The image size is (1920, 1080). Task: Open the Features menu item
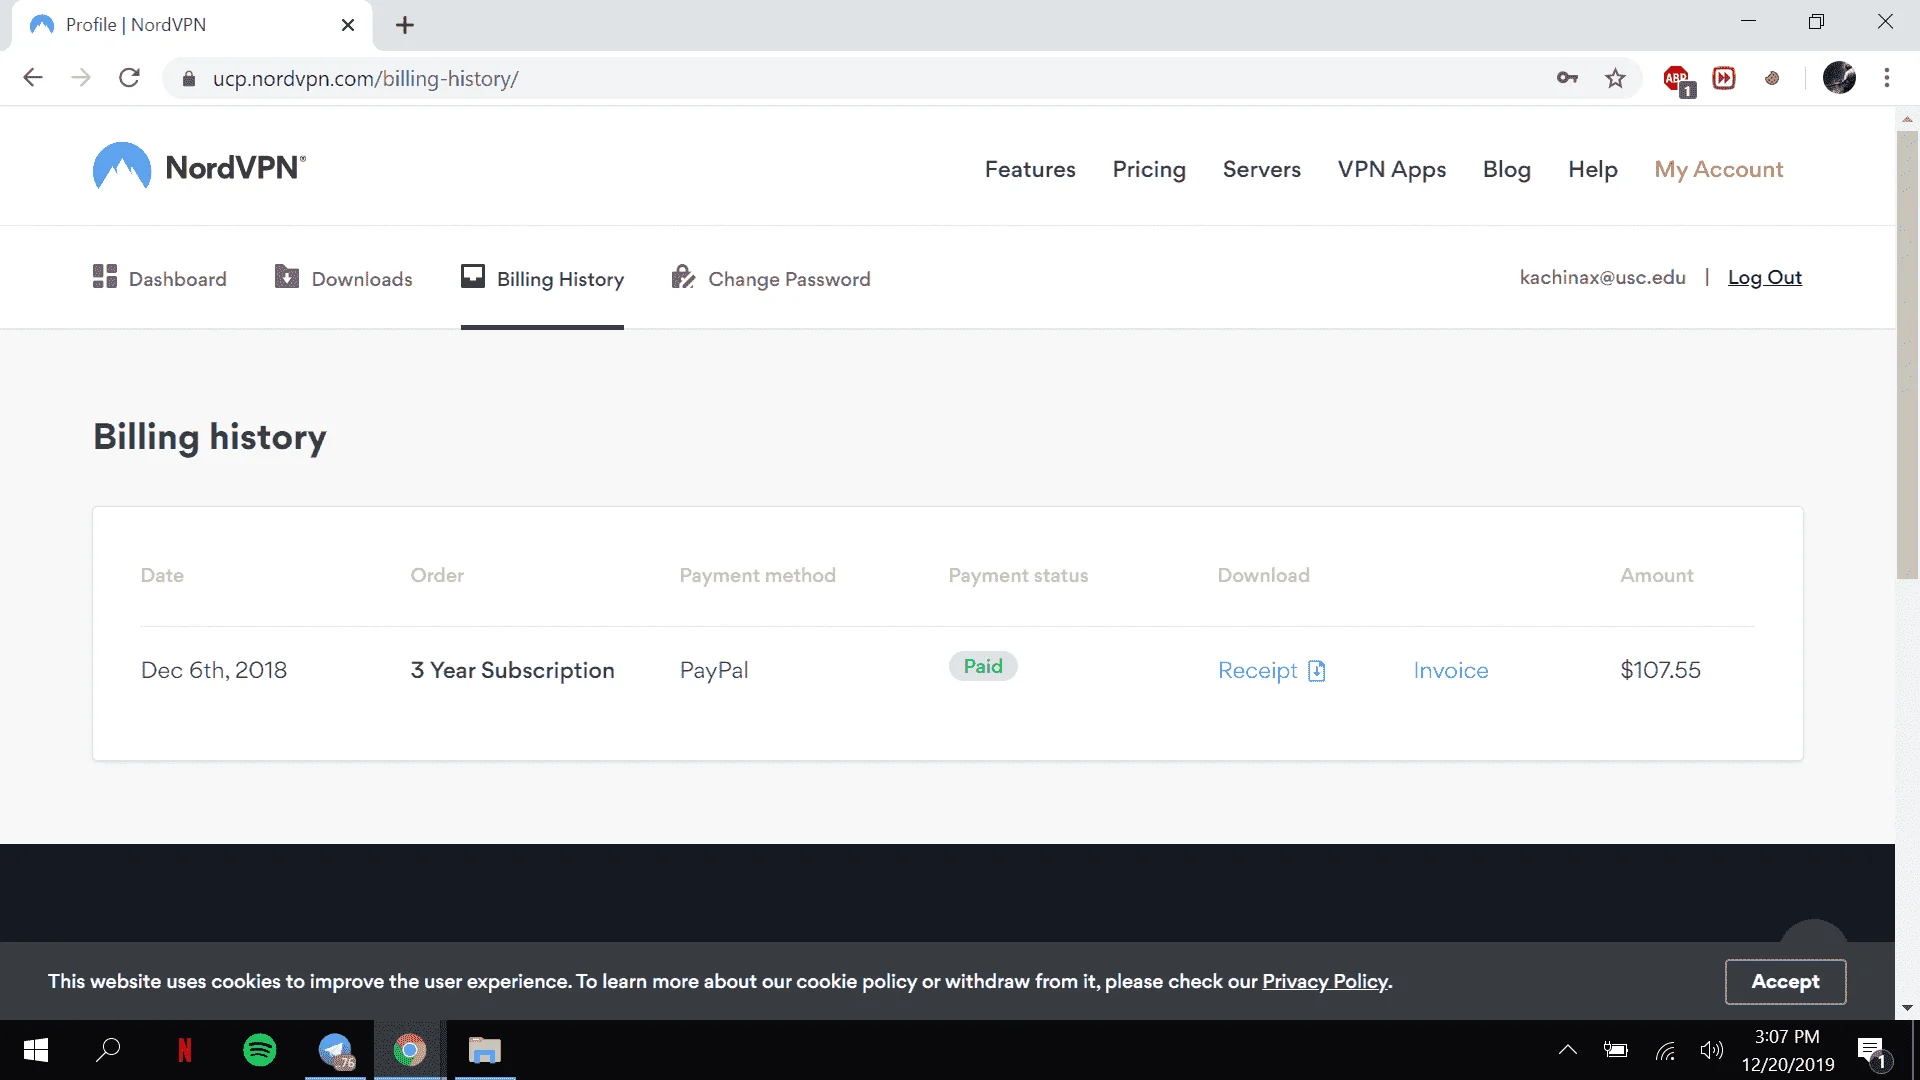click(1030, 169)
